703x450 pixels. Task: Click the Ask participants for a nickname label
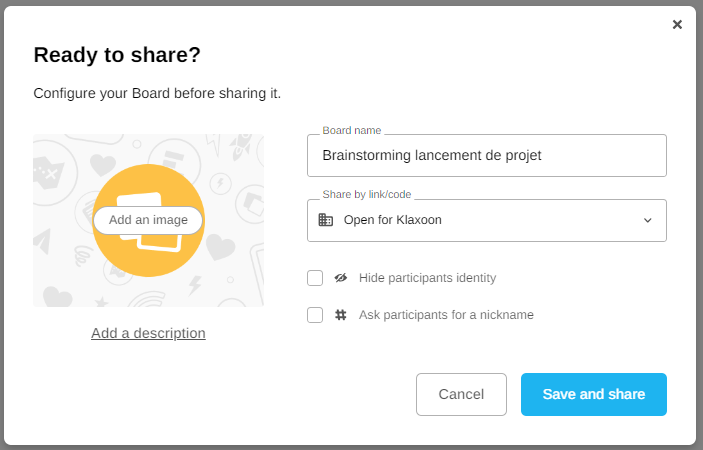446,315
